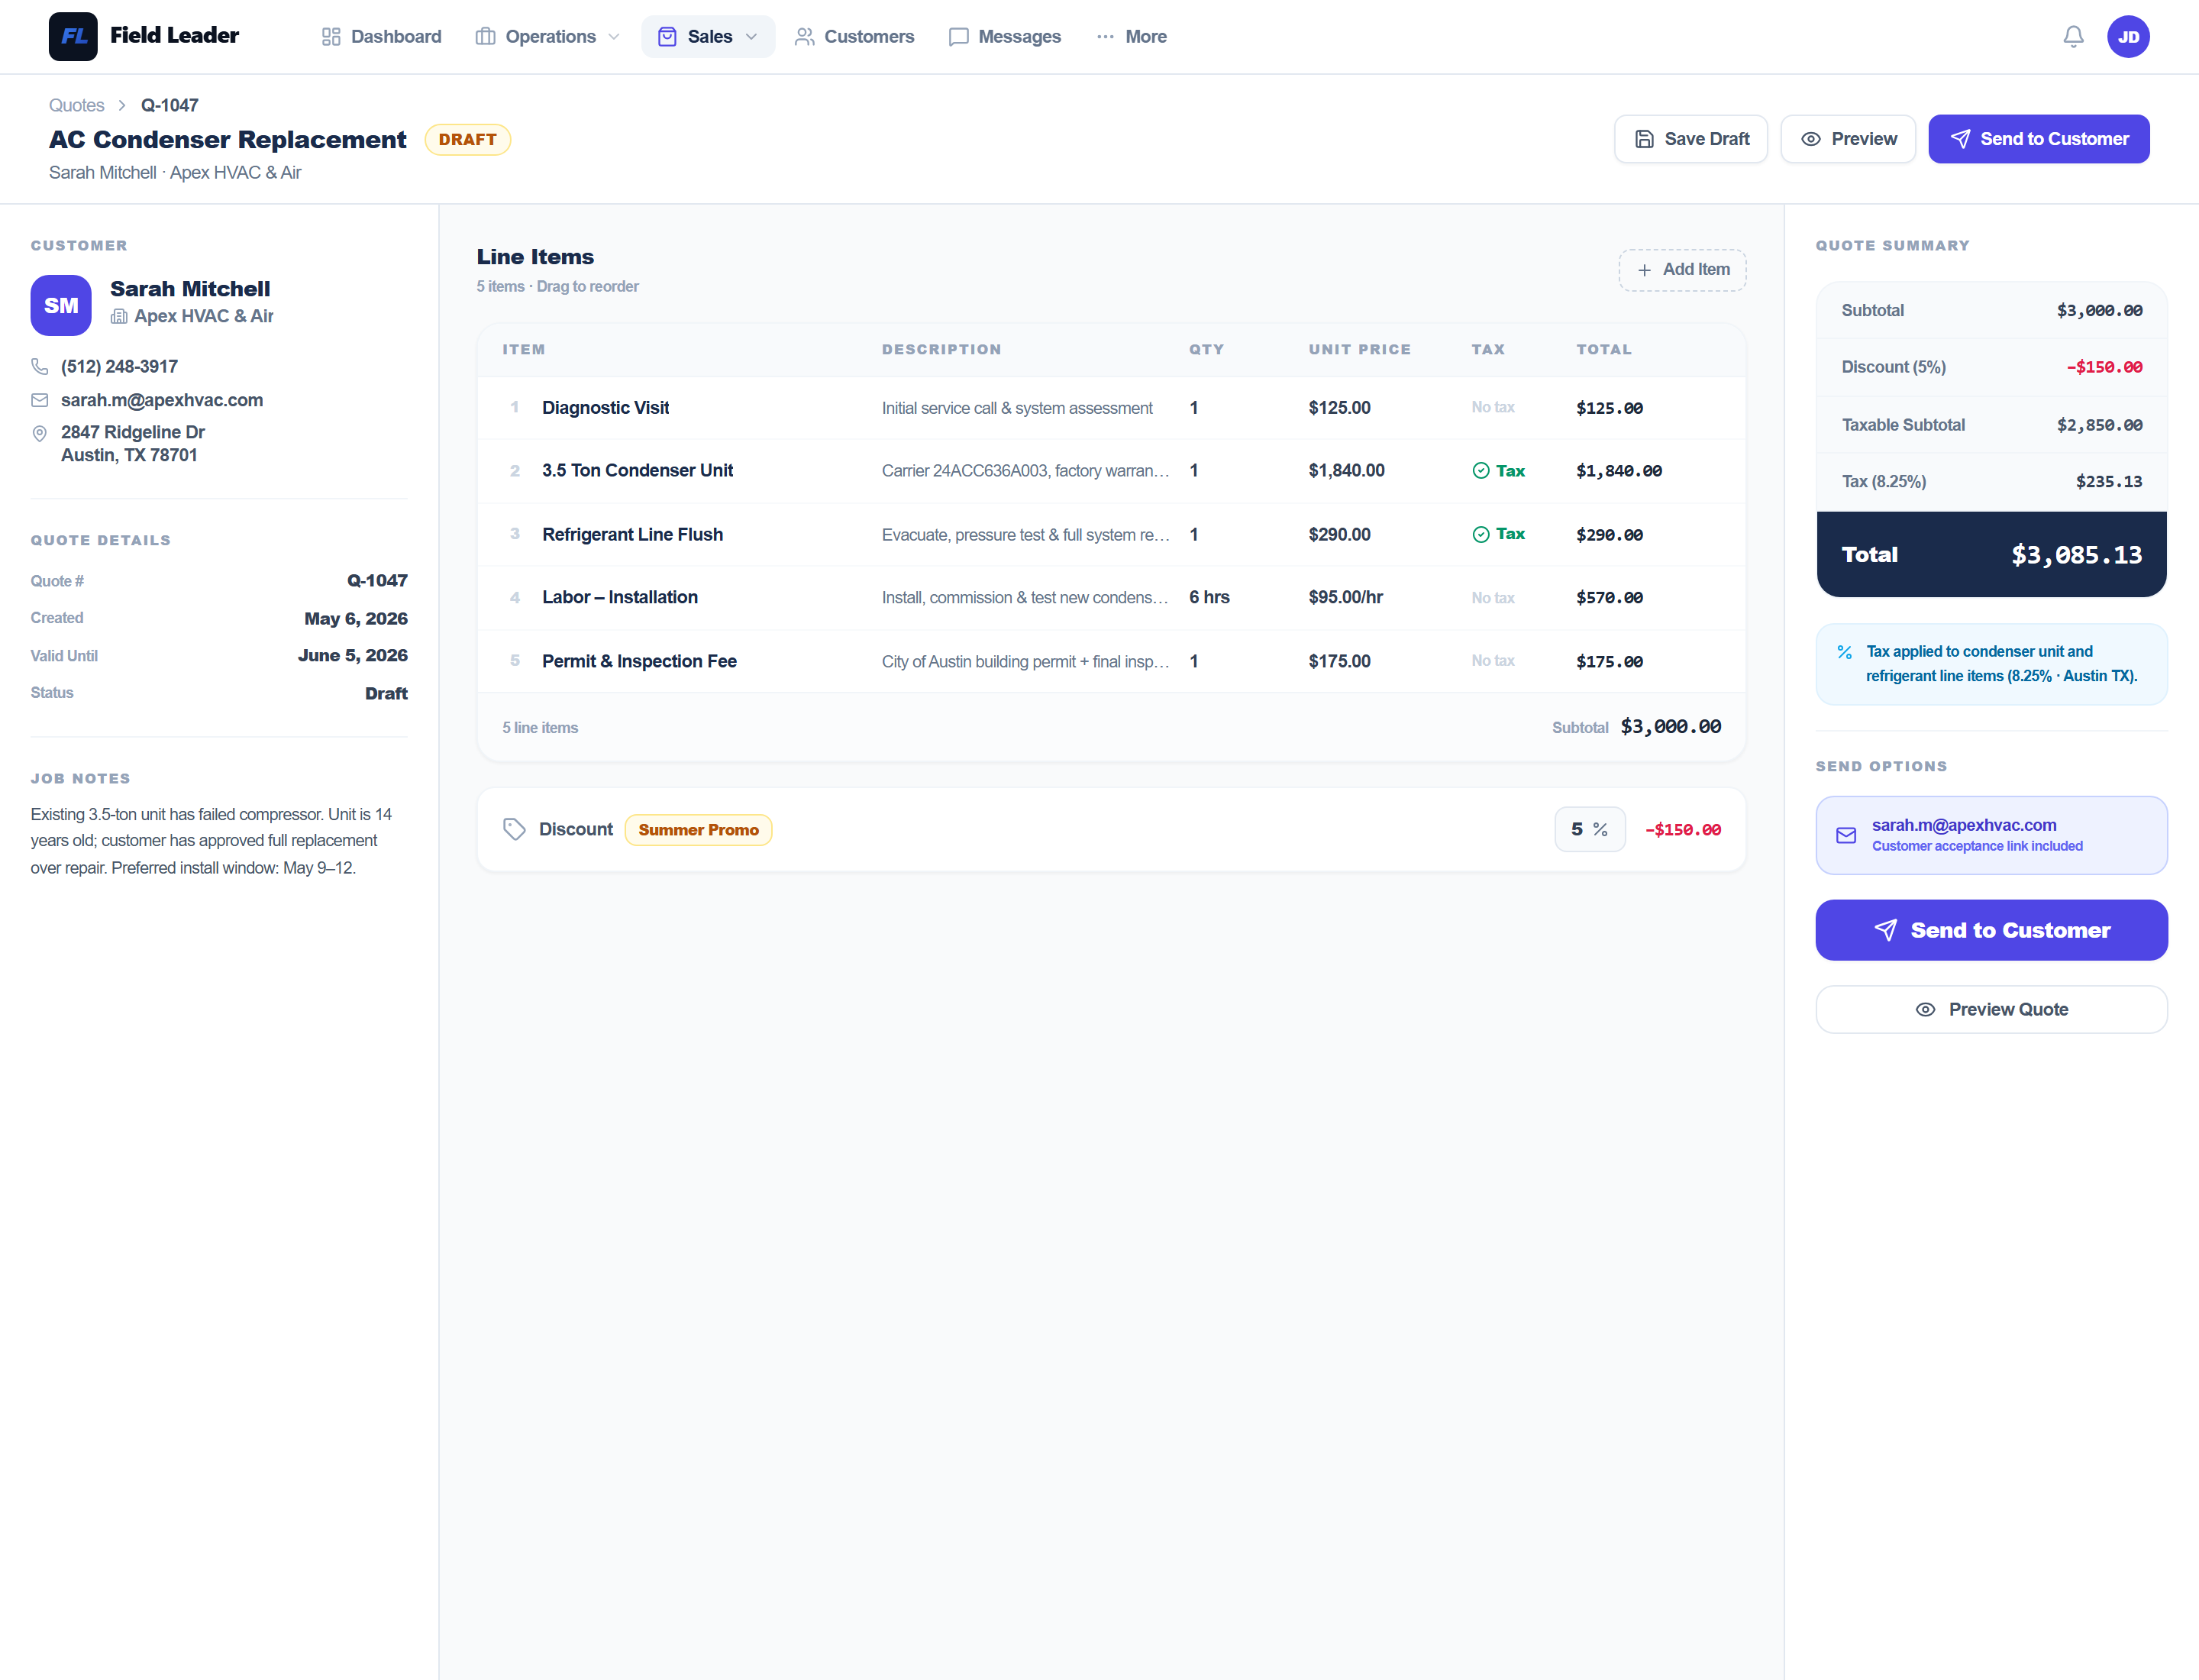Open the More menu
The image size is (2199, 1680).
[x=1132, y=37]
